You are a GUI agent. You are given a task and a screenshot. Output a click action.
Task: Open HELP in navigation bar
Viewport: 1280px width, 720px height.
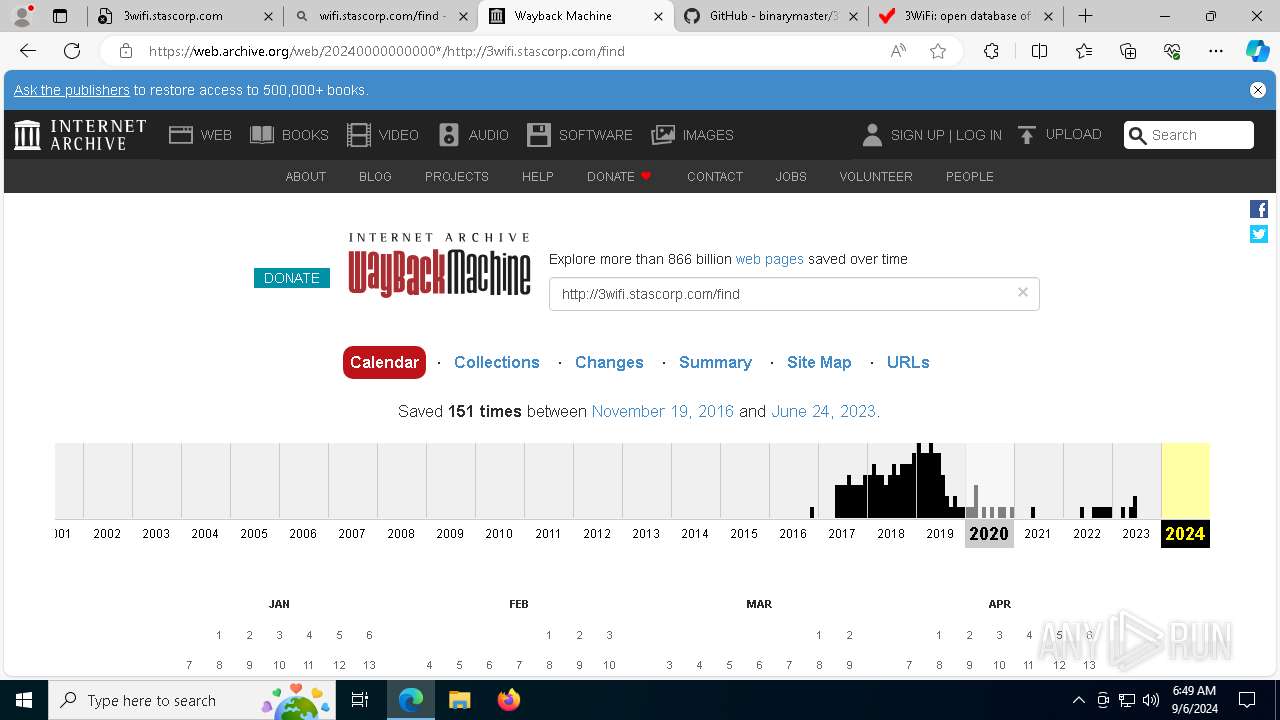coord(538,176)
